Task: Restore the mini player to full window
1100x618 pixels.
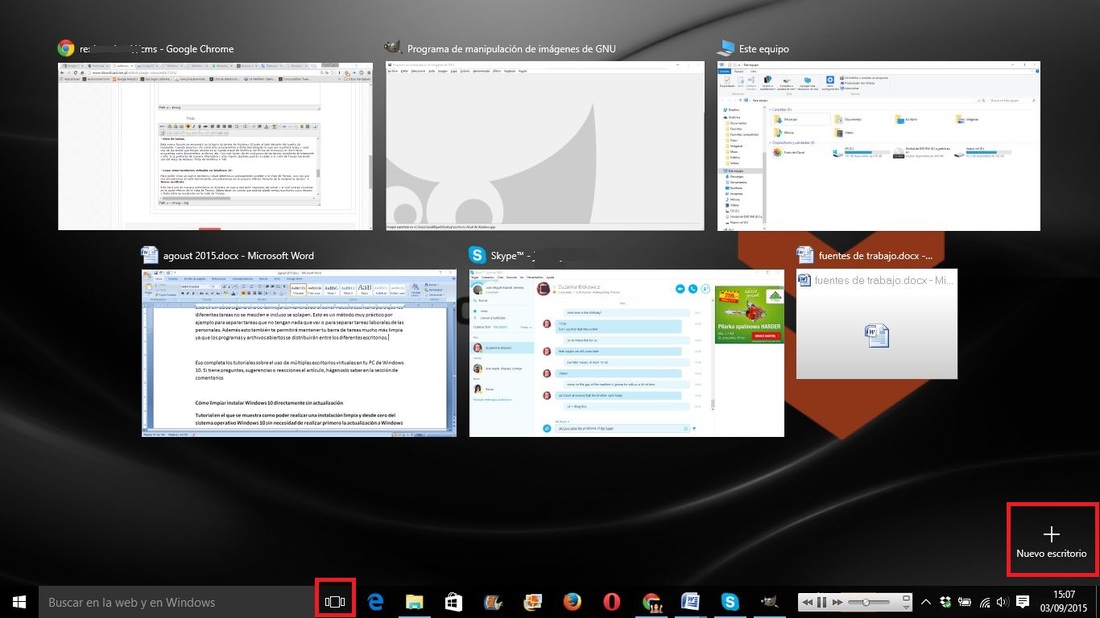Action: click(906, 598)
